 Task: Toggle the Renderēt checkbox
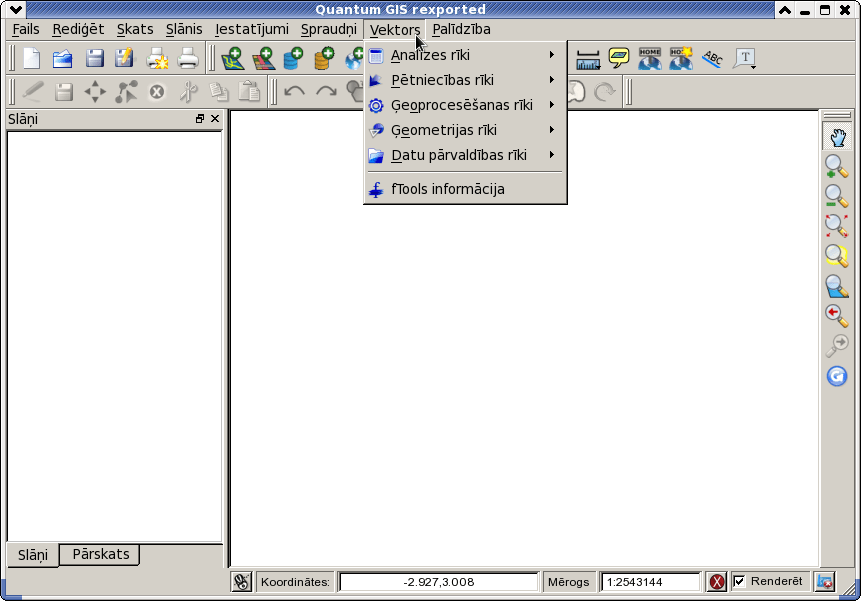pos(739,581)
